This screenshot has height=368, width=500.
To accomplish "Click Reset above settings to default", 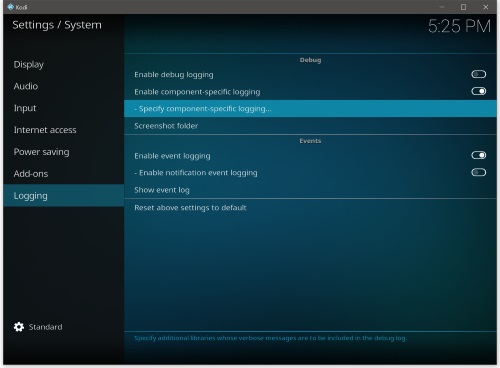I will click(x=310, y=208).
